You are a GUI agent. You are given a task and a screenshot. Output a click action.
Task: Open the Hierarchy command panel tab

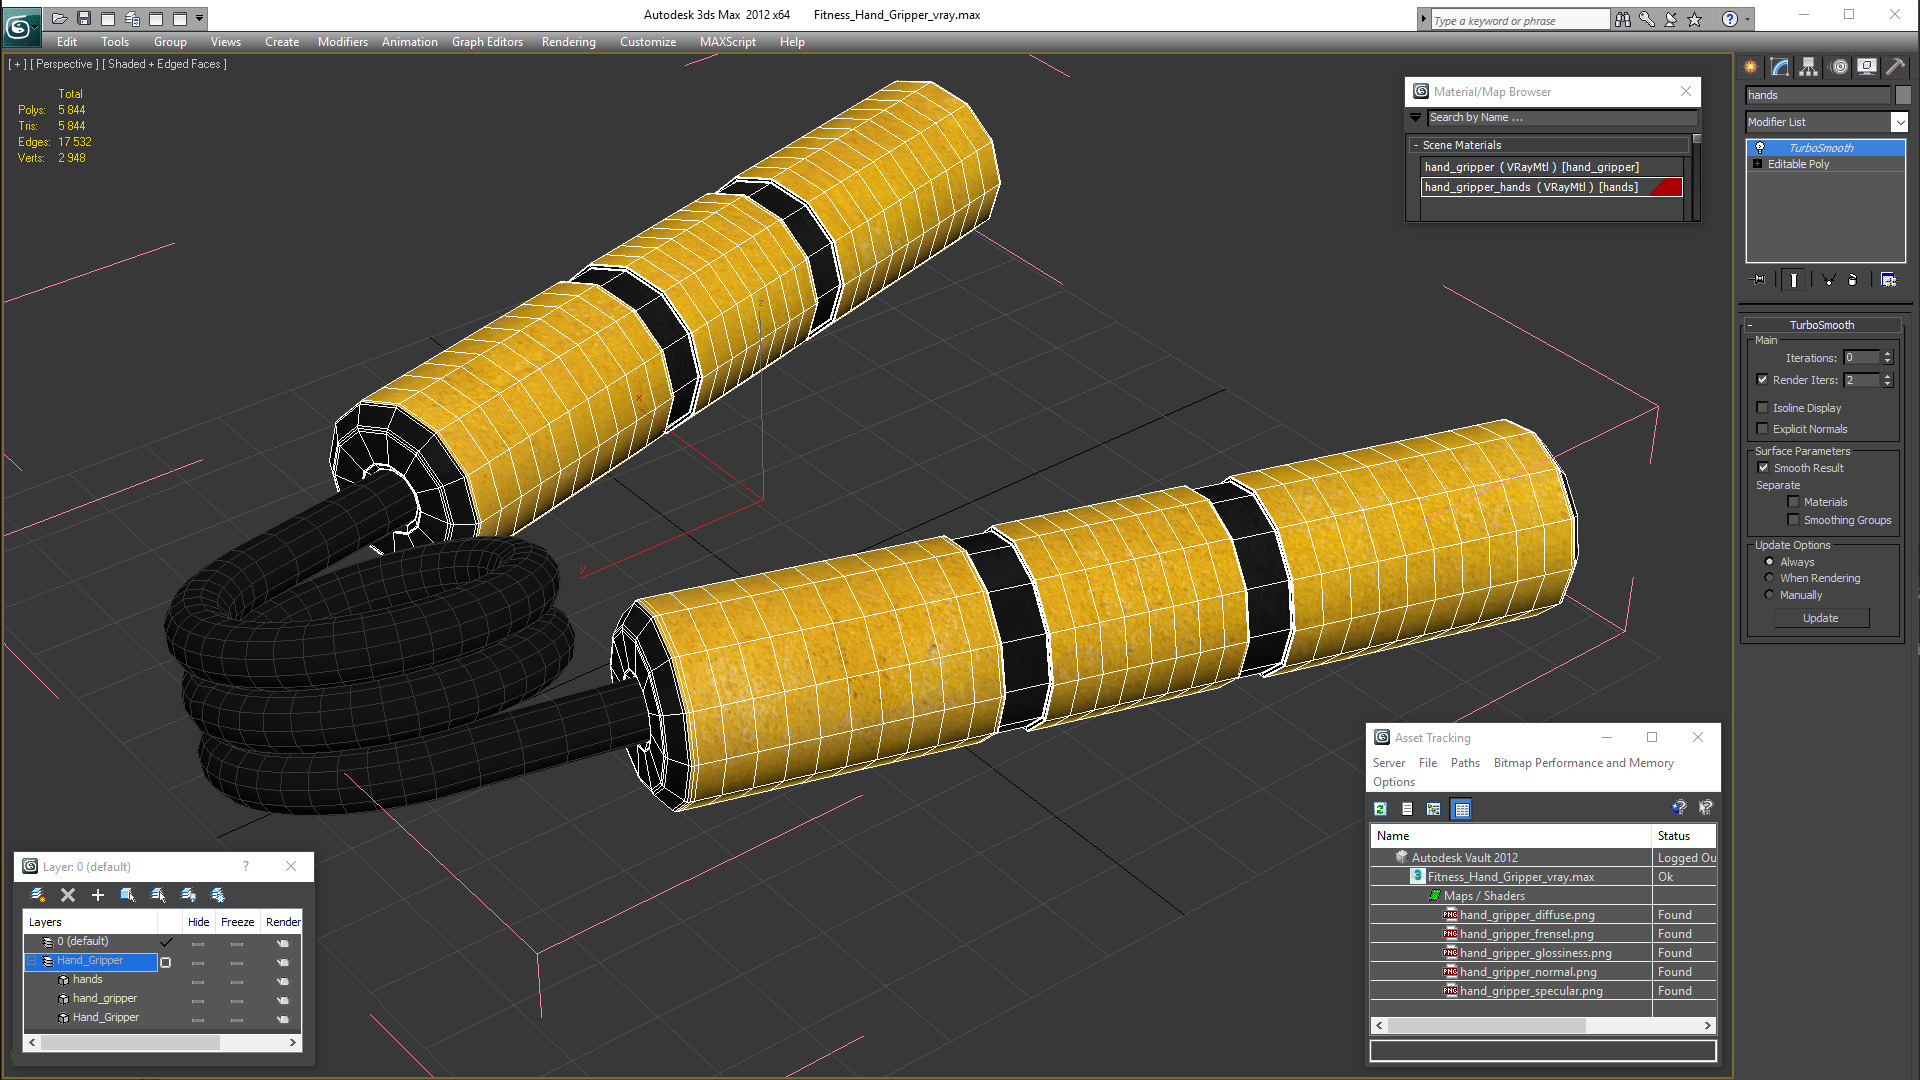click(1808, 67)
